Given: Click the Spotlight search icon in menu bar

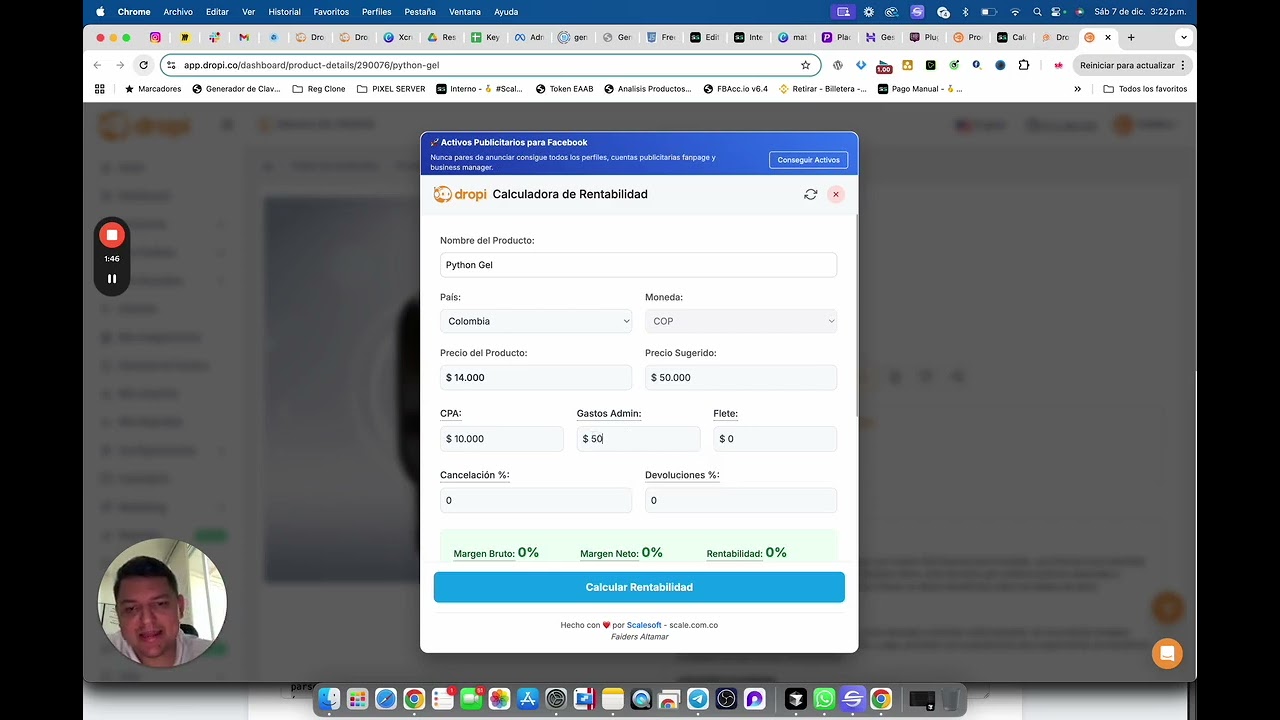Looking at the screenshot, I should coord(1037,12).
